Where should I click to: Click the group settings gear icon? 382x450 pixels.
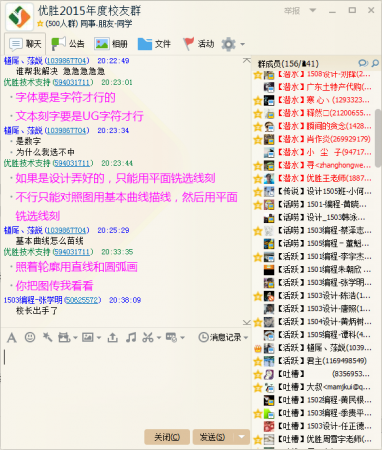228,44
